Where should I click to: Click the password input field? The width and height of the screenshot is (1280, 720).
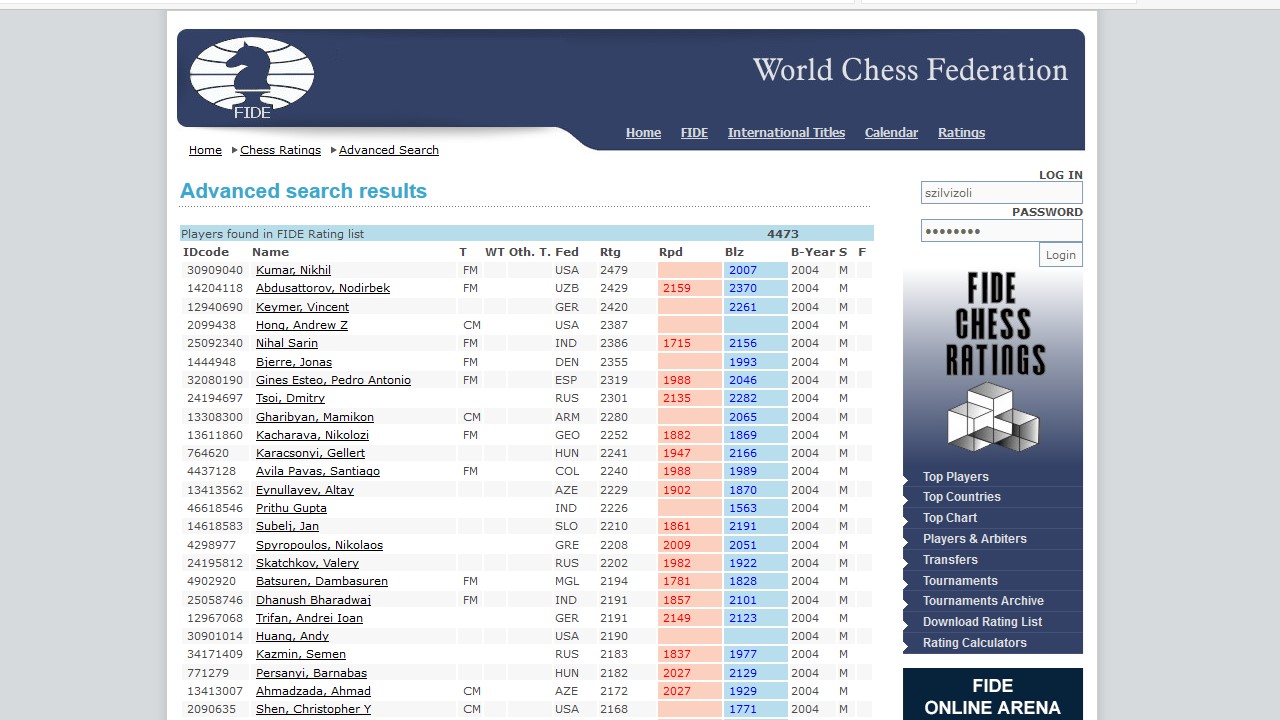click(x=1001, y=231)
